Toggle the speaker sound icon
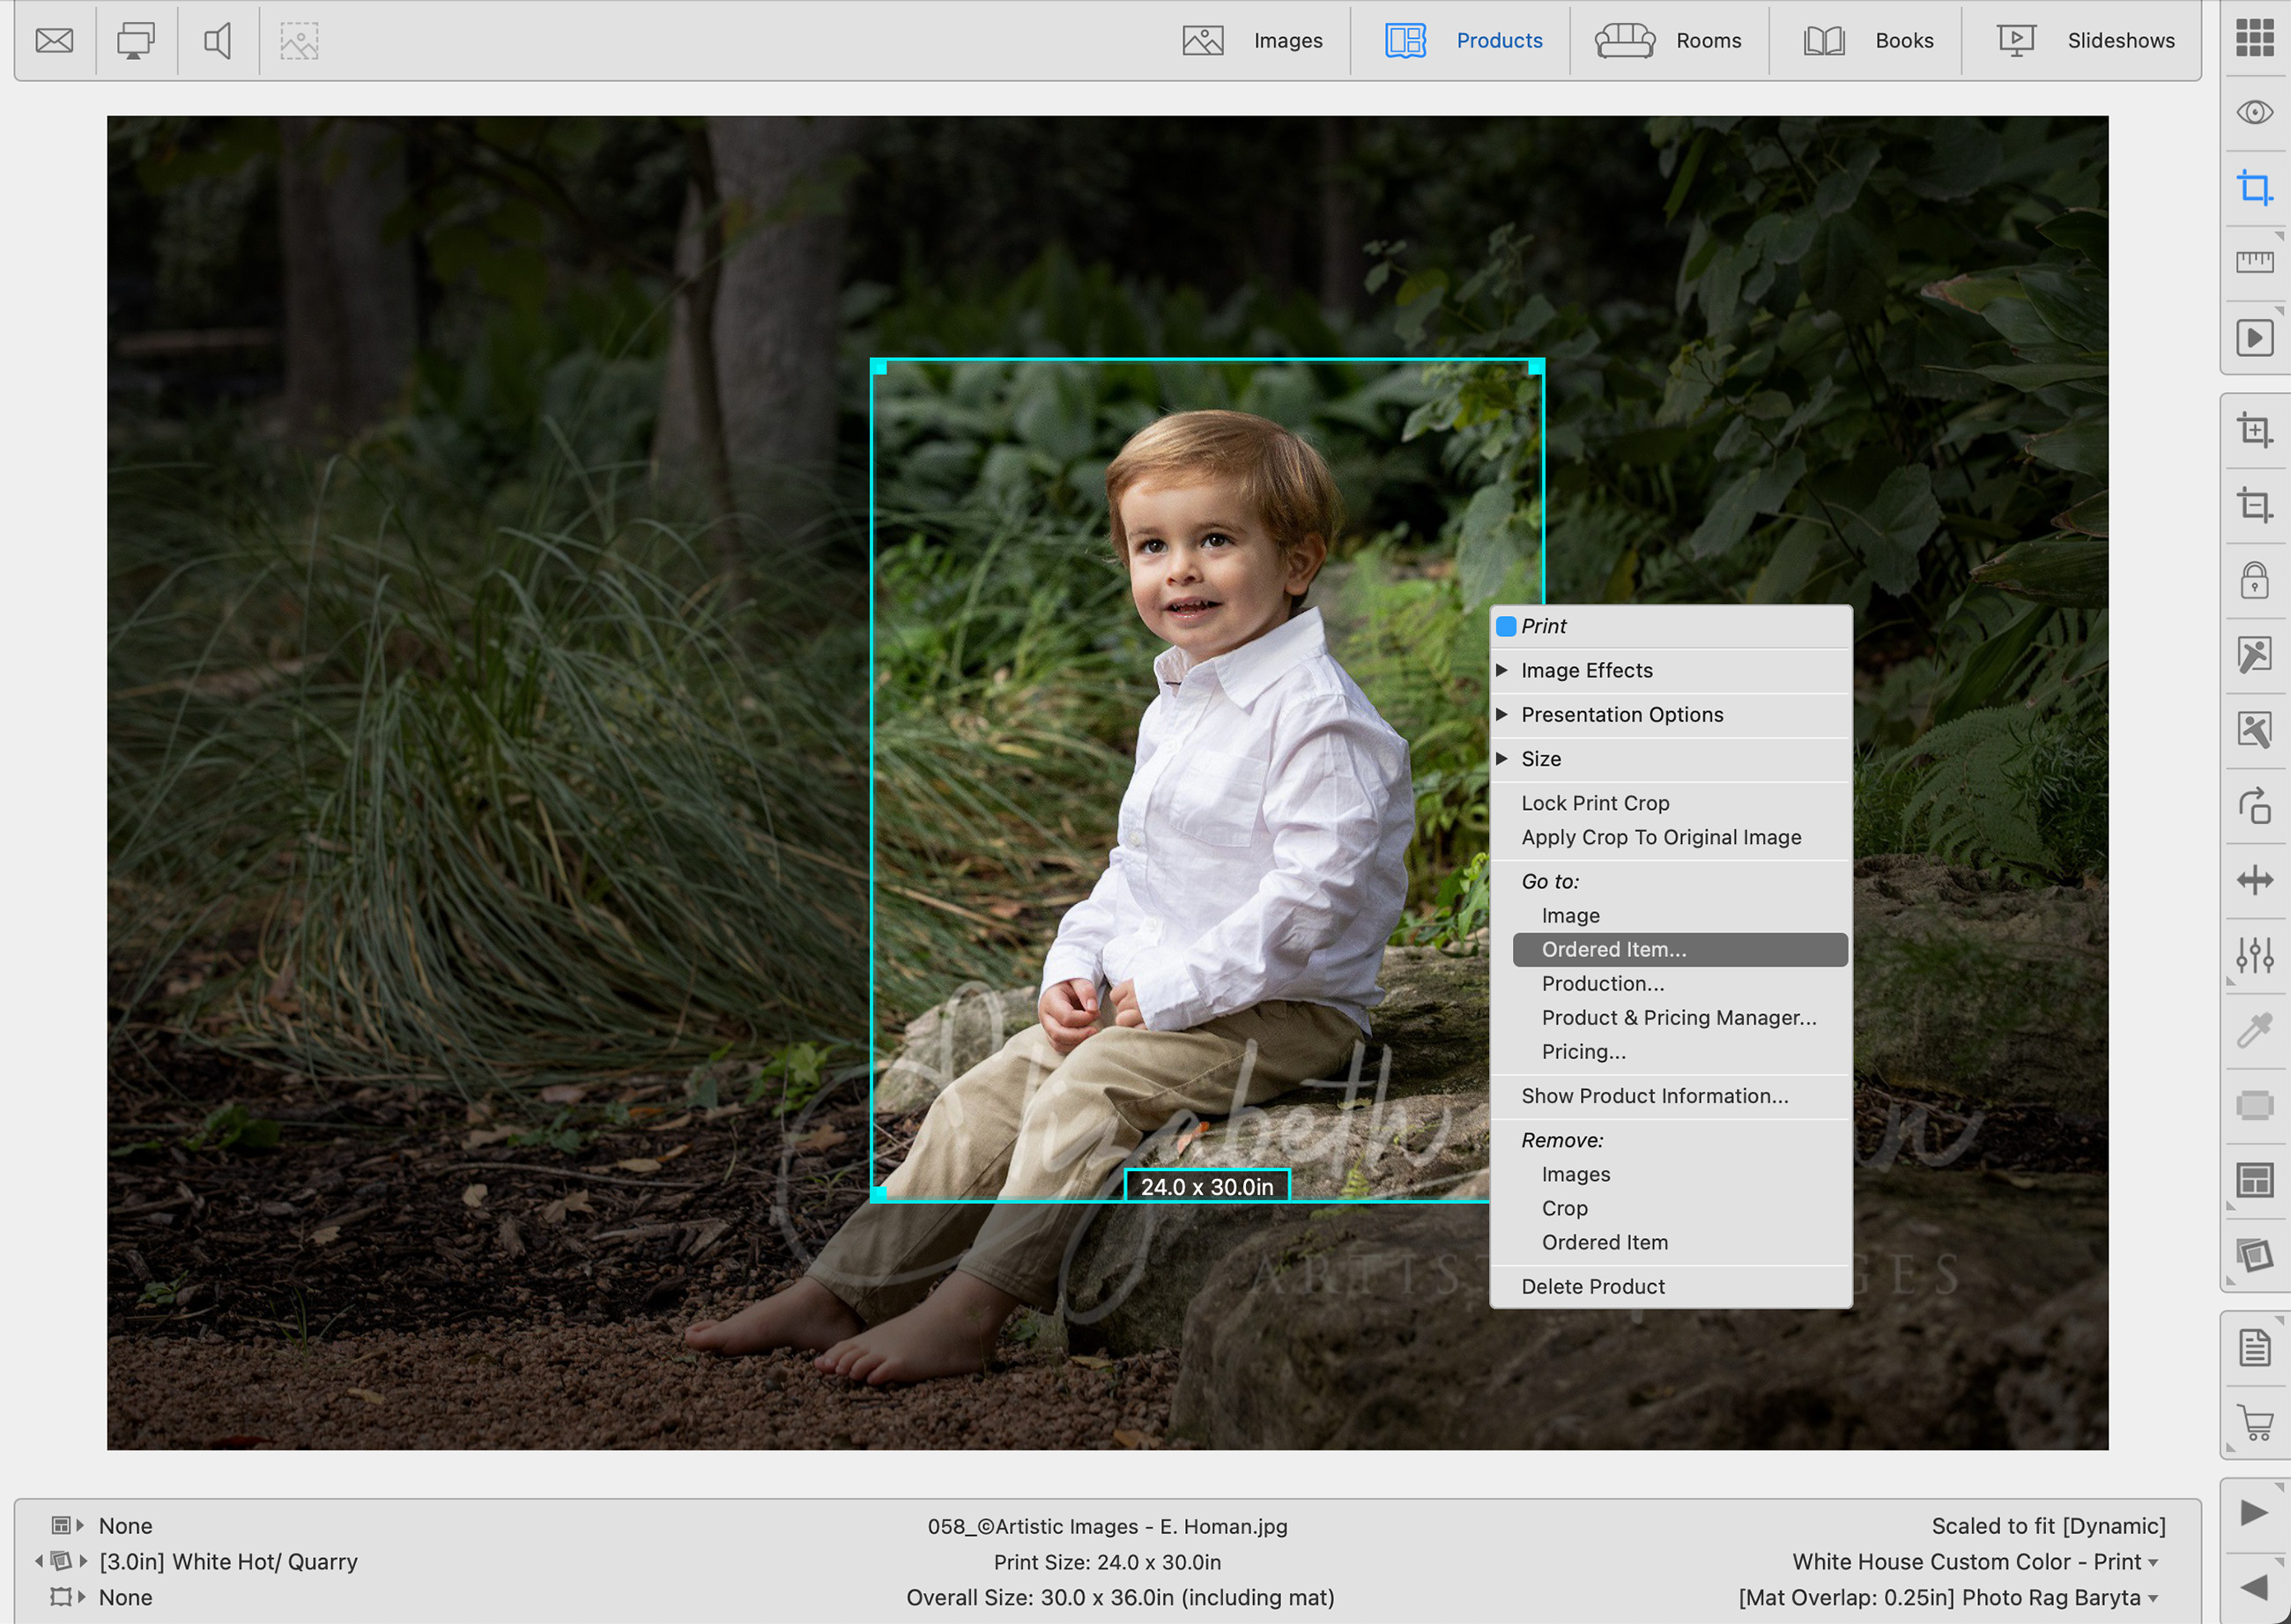2291x1624 pixels. 217,41
